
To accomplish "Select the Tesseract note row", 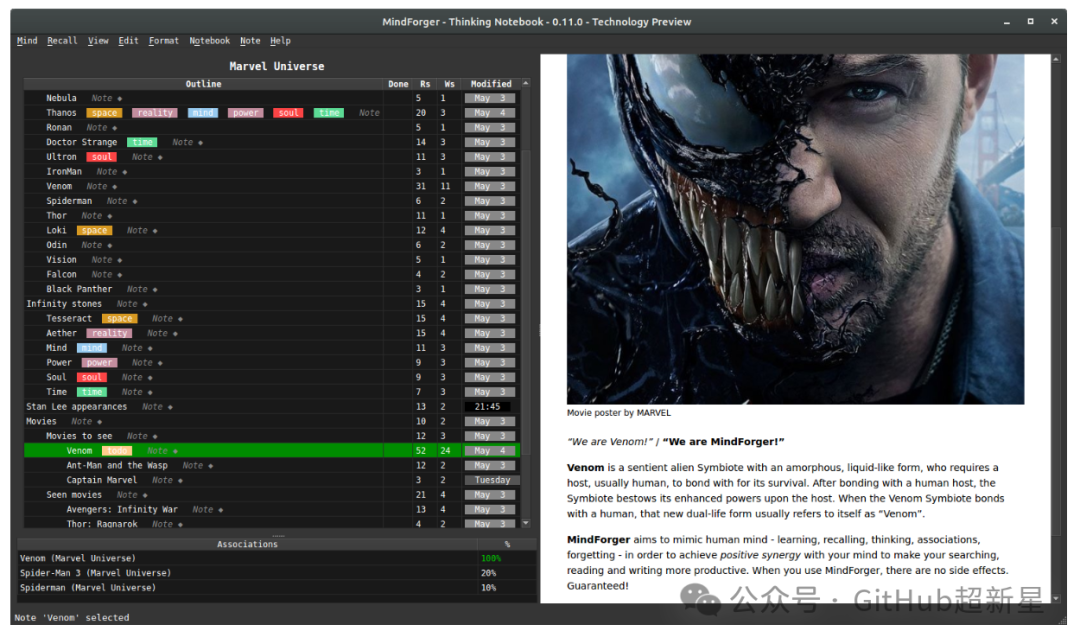I will [272, 319].
